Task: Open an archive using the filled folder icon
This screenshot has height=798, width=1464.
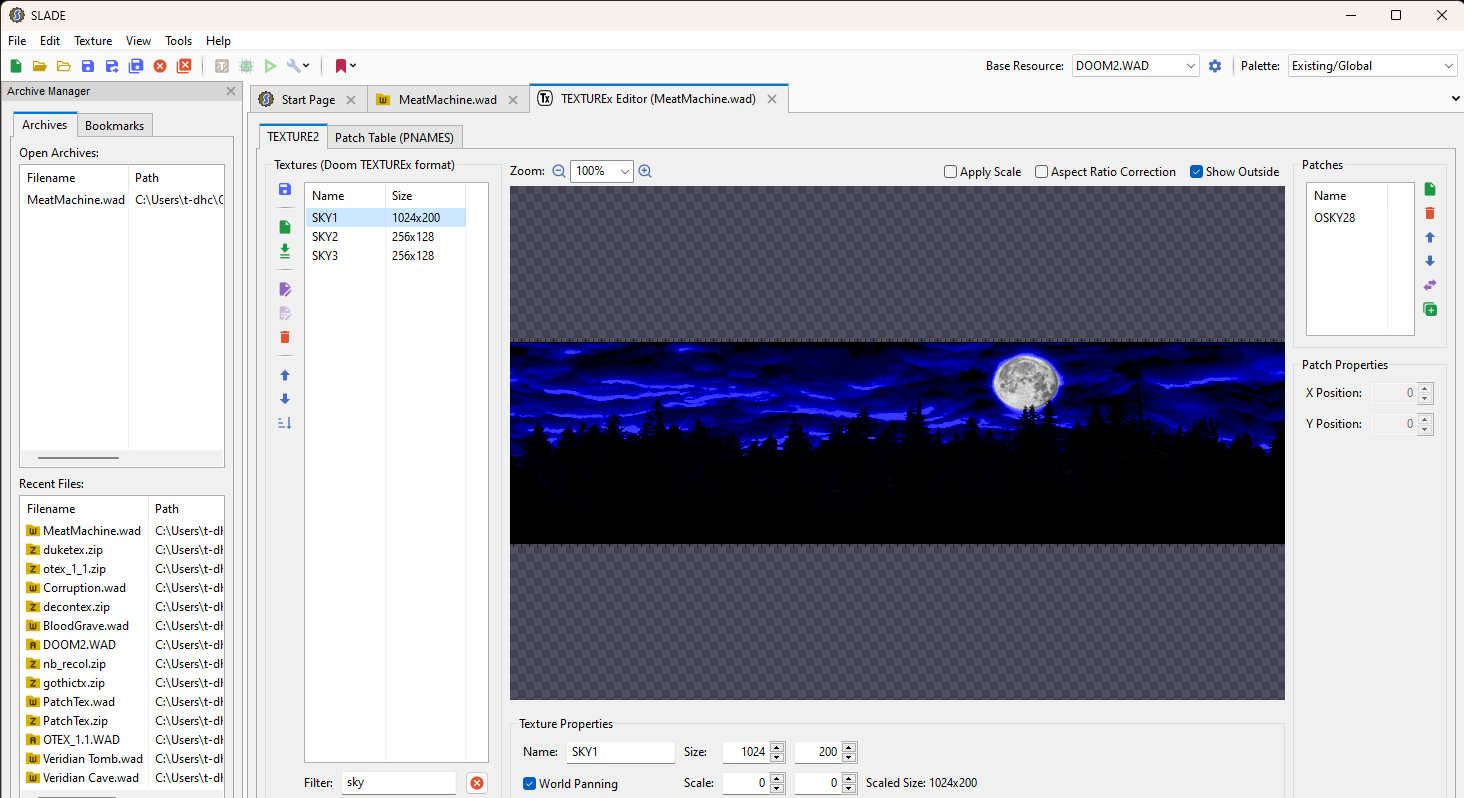Action: [x=40, y=66]
